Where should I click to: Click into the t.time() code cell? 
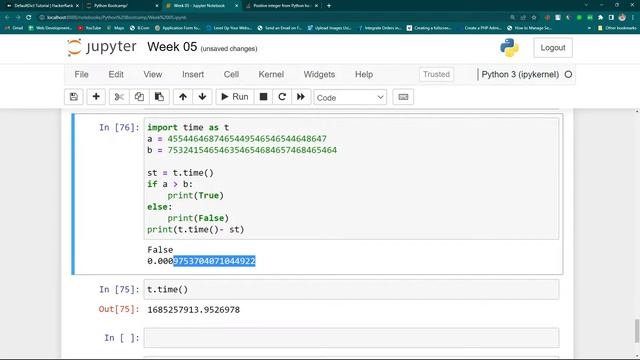click(351, 289)
